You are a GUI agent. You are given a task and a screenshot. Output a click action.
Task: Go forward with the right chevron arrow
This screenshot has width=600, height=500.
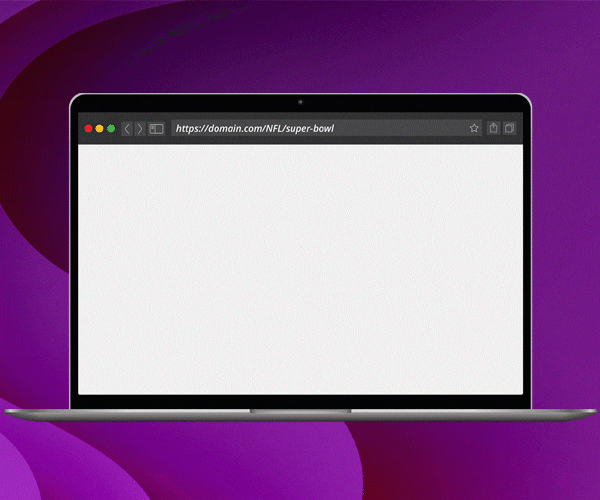(x=140, y=129)
